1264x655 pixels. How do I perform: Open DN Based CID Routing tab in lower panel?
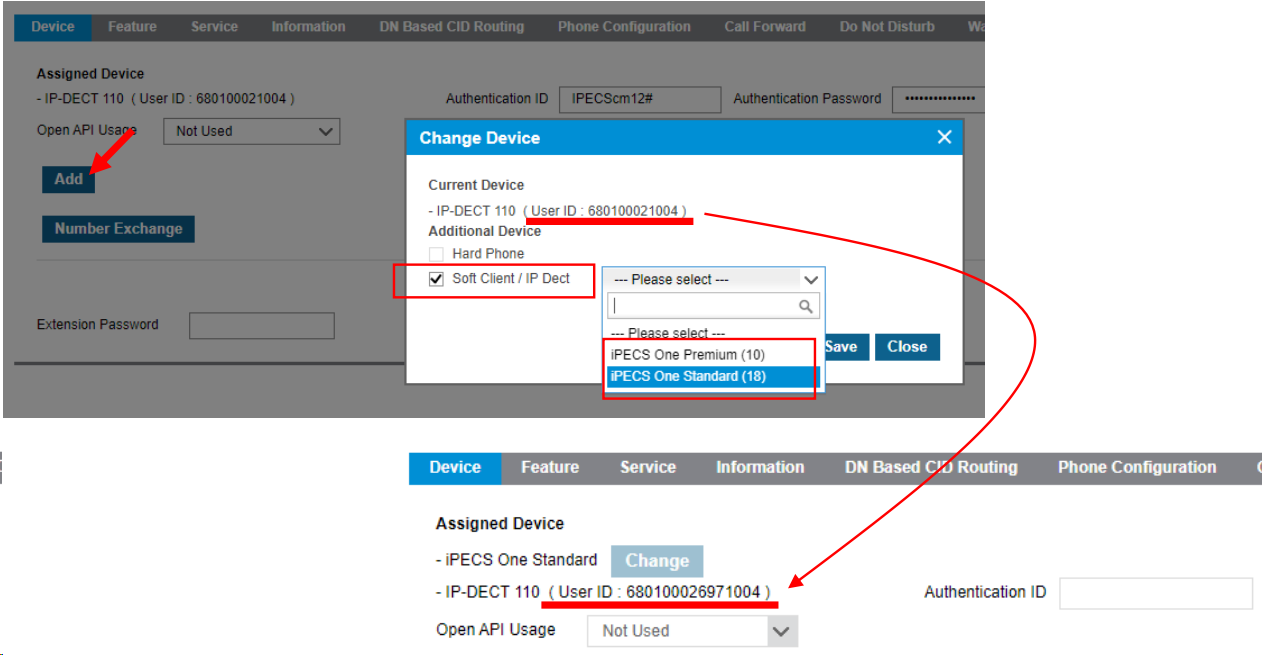931,467
